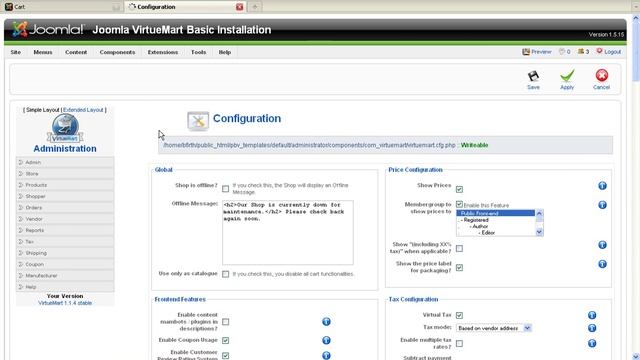The height and width of the screenshot is (360, 640).
Task: Open a new browser tab
Action: tap(255, 7)
